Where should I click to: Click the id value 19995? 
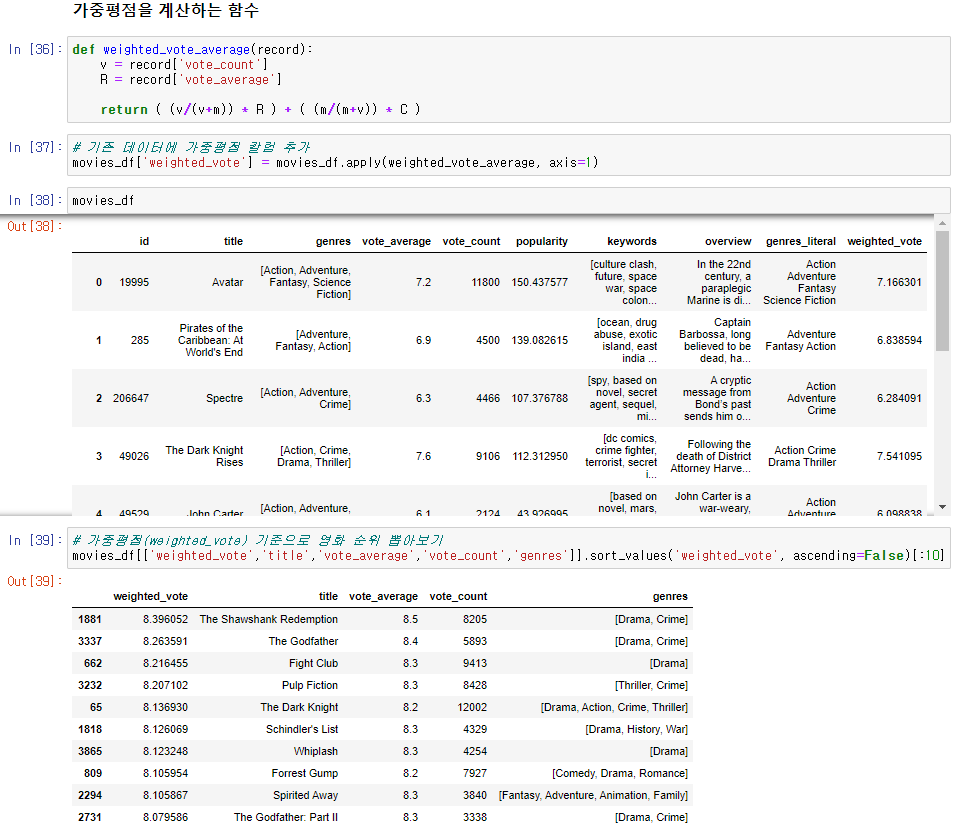click(134, 282)
